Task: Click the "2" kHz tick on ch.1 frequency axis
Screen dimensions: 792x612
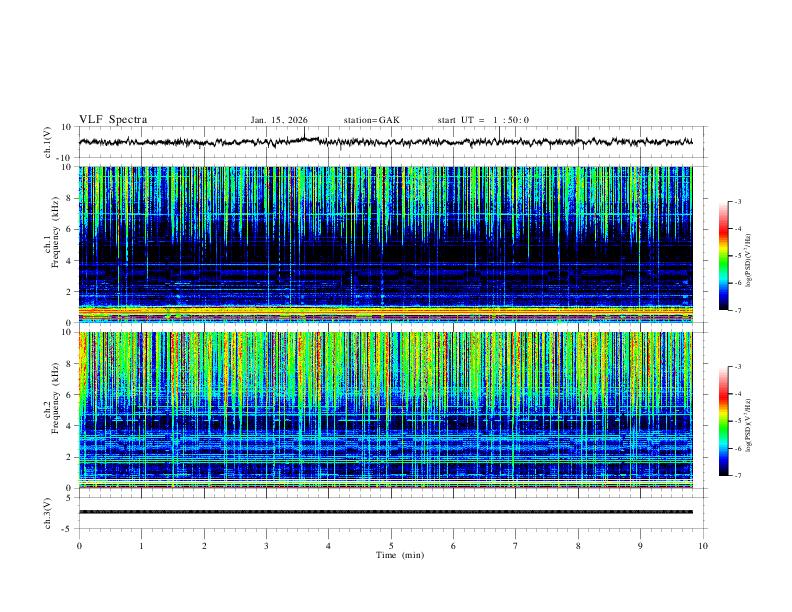Action: (69, 292)
